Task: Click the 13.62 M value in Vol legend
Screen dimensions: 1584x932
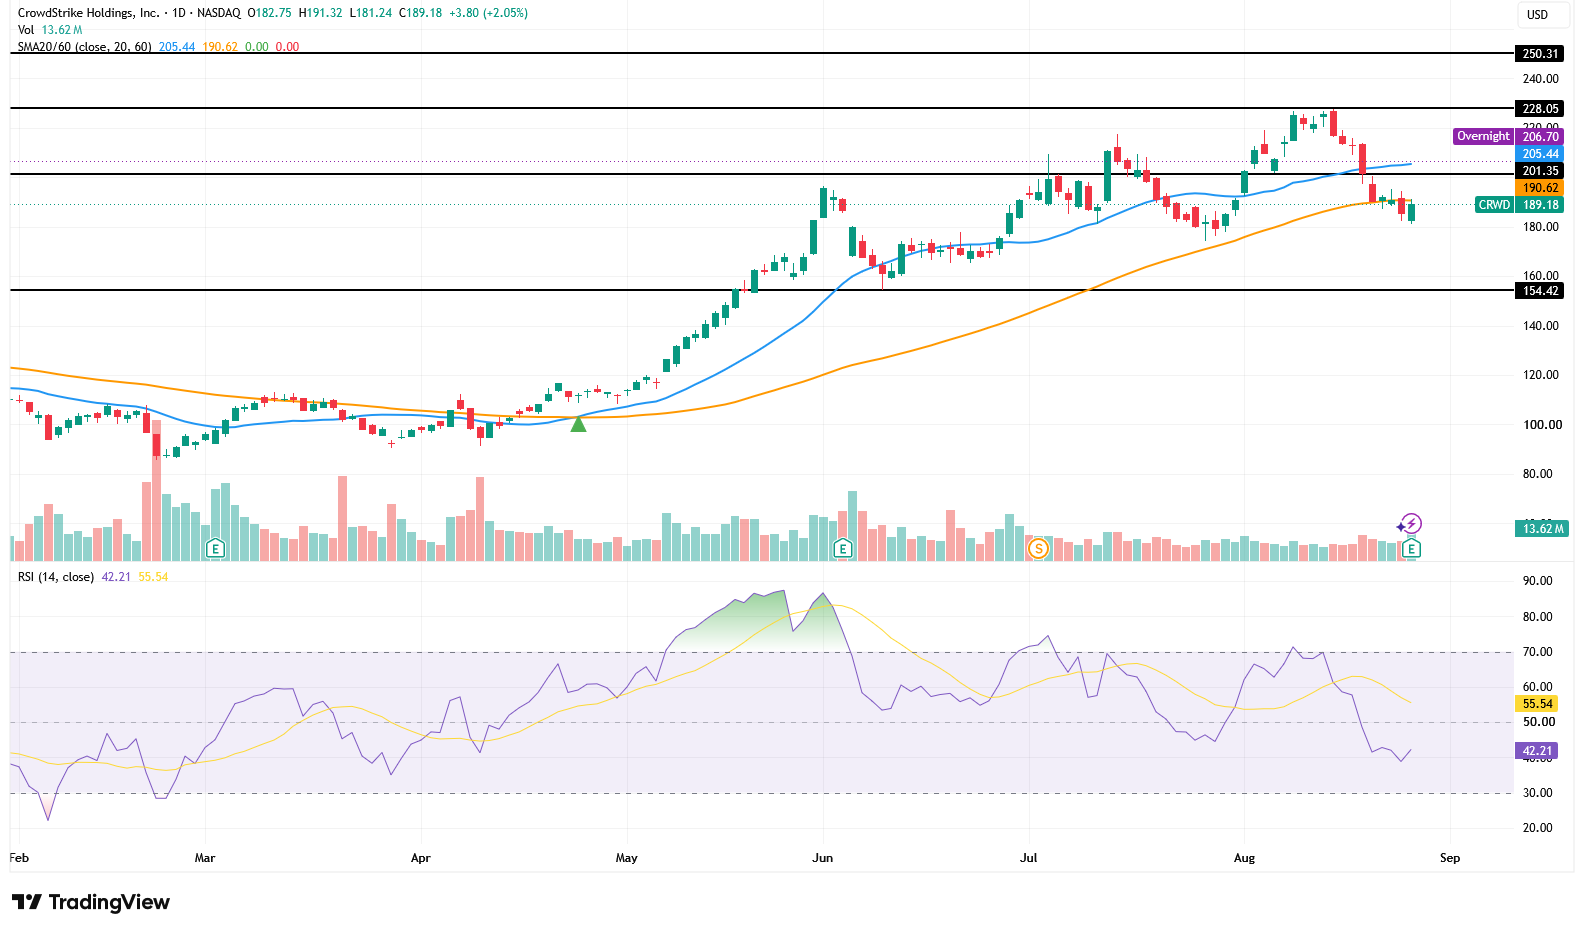Action: pyautogui.click(x=62, y=30)
